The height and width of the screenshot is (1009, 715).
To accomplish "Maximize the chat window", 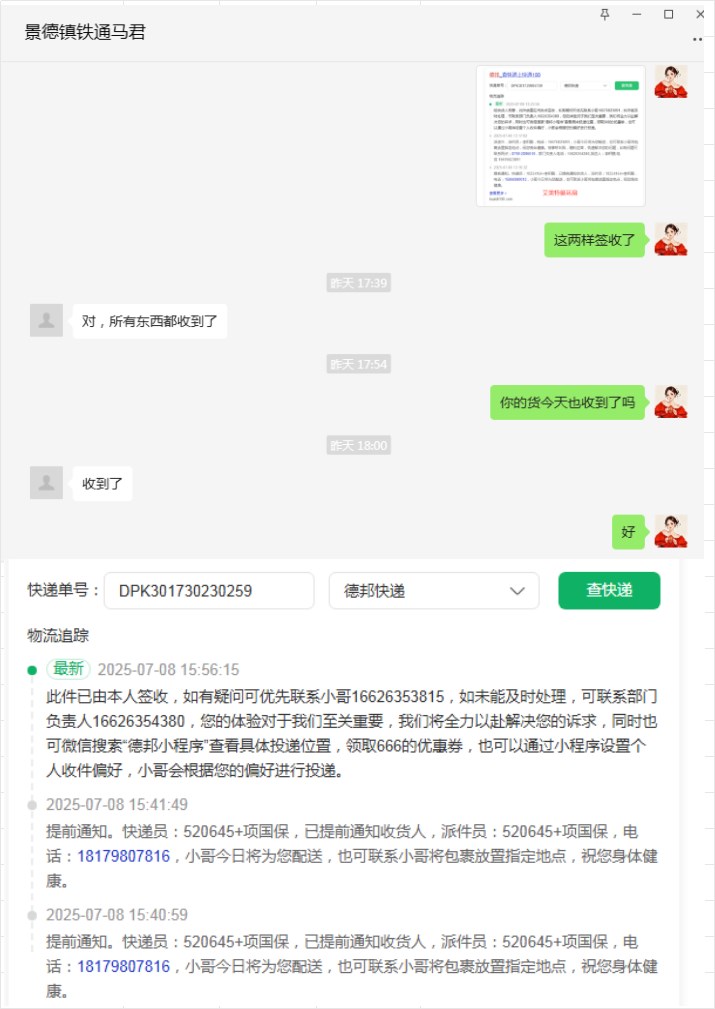I will pos(669,14).
